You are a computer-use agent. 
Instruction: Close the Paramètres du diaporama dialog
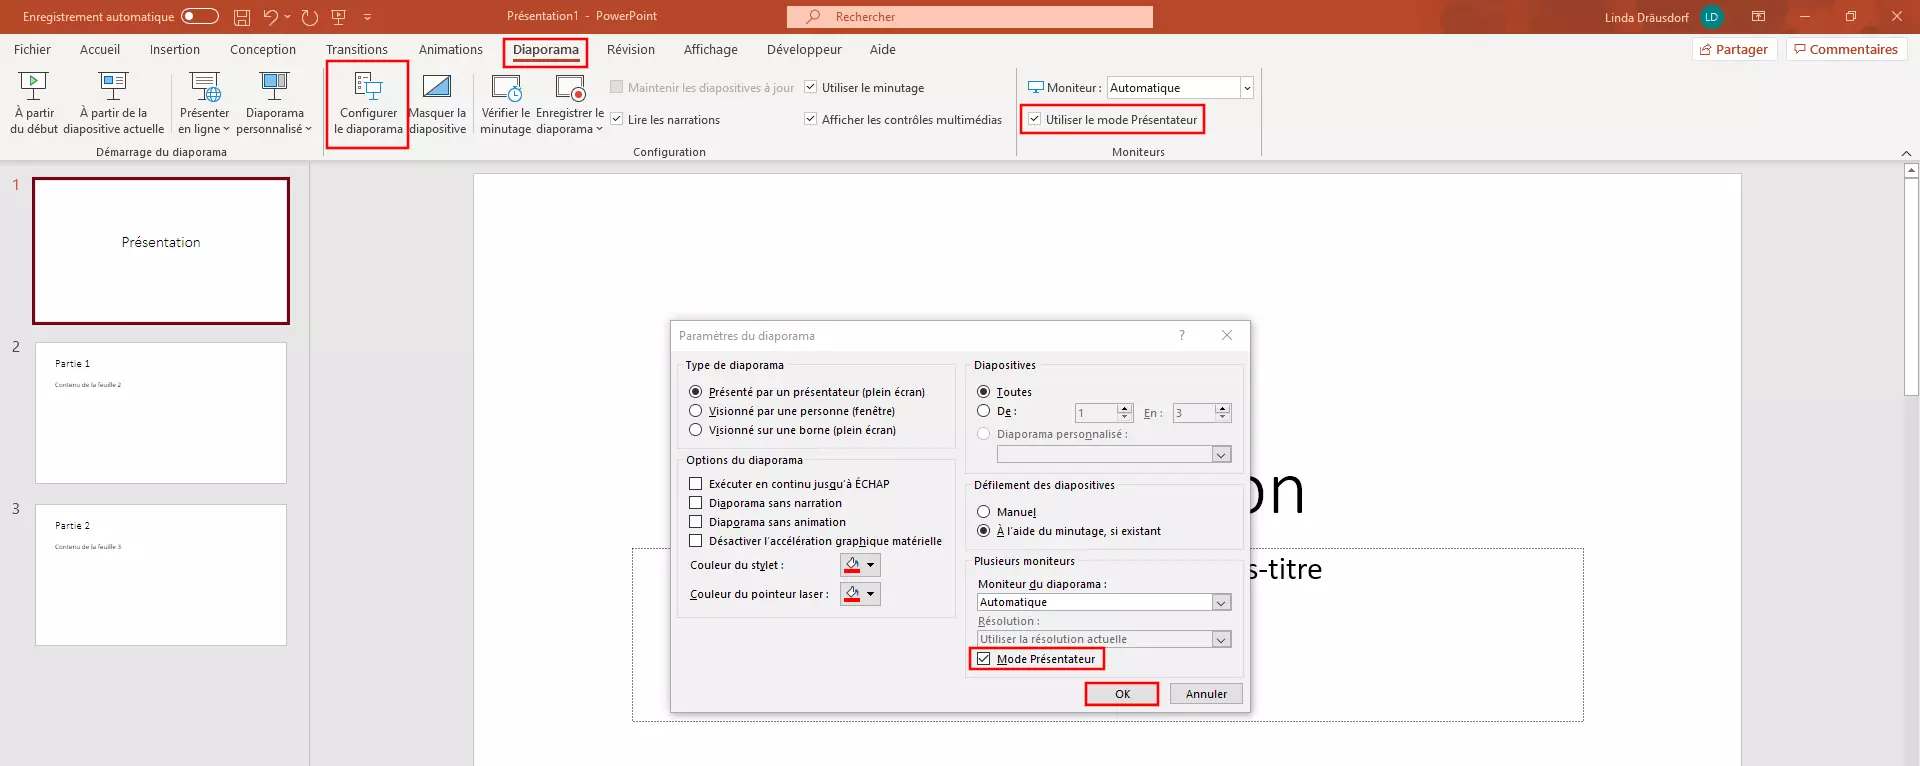click(1227, 335)
